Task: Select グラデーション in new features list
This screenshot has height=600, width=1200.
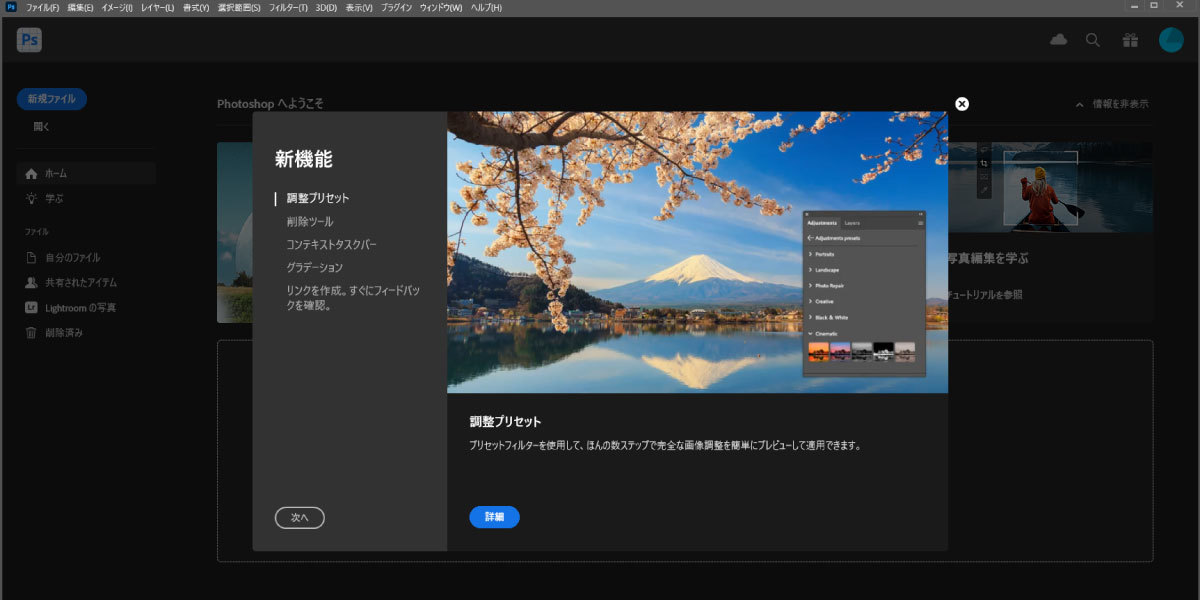Action: click(315, 267)
